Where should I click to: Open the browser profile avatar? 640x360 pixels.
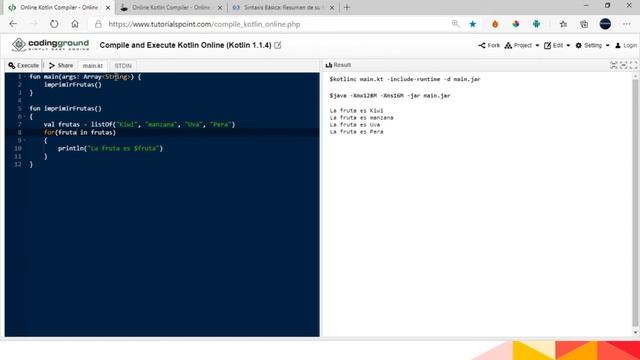pyautogui.click(x=605, y=24)
